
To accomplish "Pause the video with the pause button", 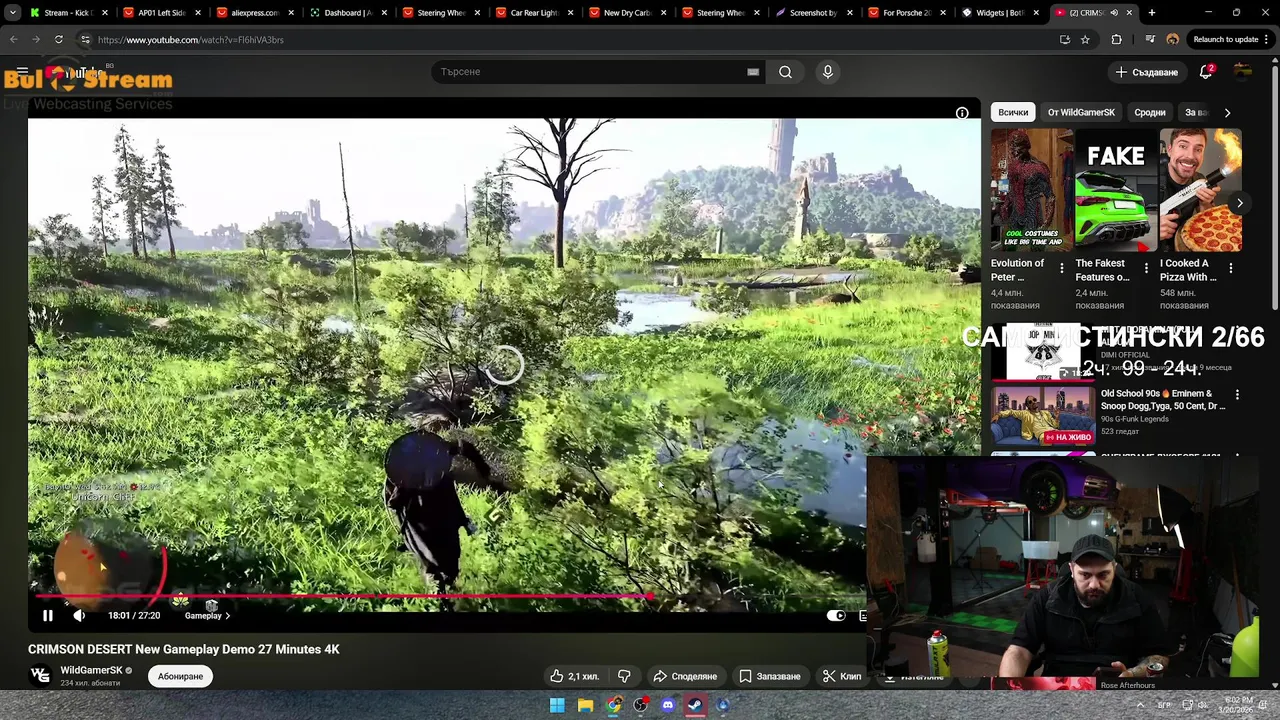I will [x=47, y=616].
